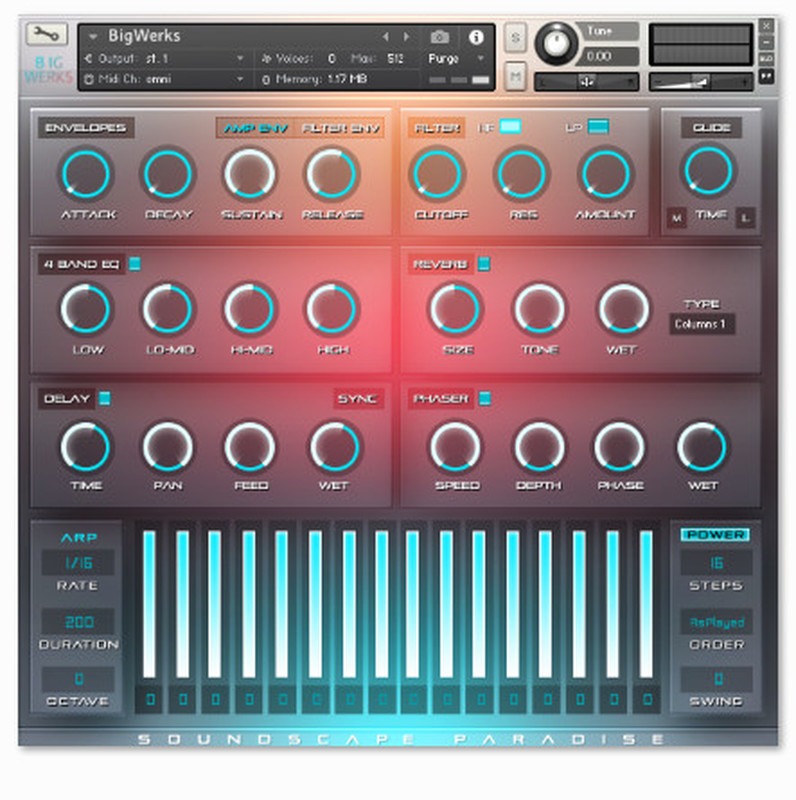The height and width of the screenshot is (800, 796).
Task: Toggle the Reverb on/off switch
Action: (x=484, y=264)
